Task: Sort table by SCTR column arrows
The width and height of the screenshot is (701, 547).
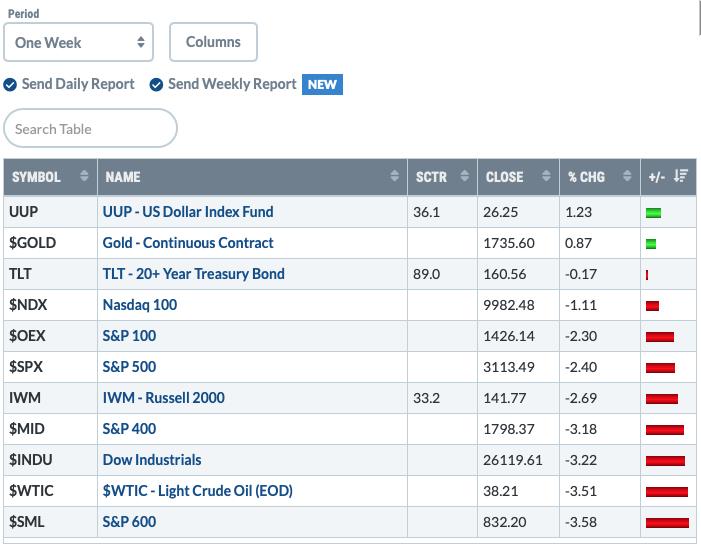Action: 465,176
